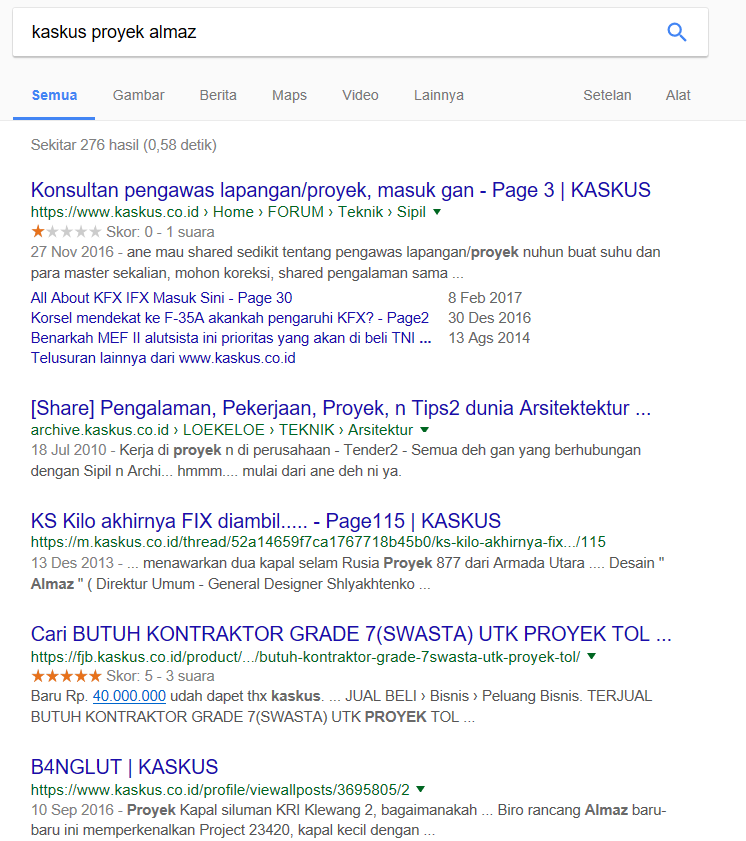Click the date '13 Ags 2014'
Screen dimensions: 746x841
click(489, 338)
